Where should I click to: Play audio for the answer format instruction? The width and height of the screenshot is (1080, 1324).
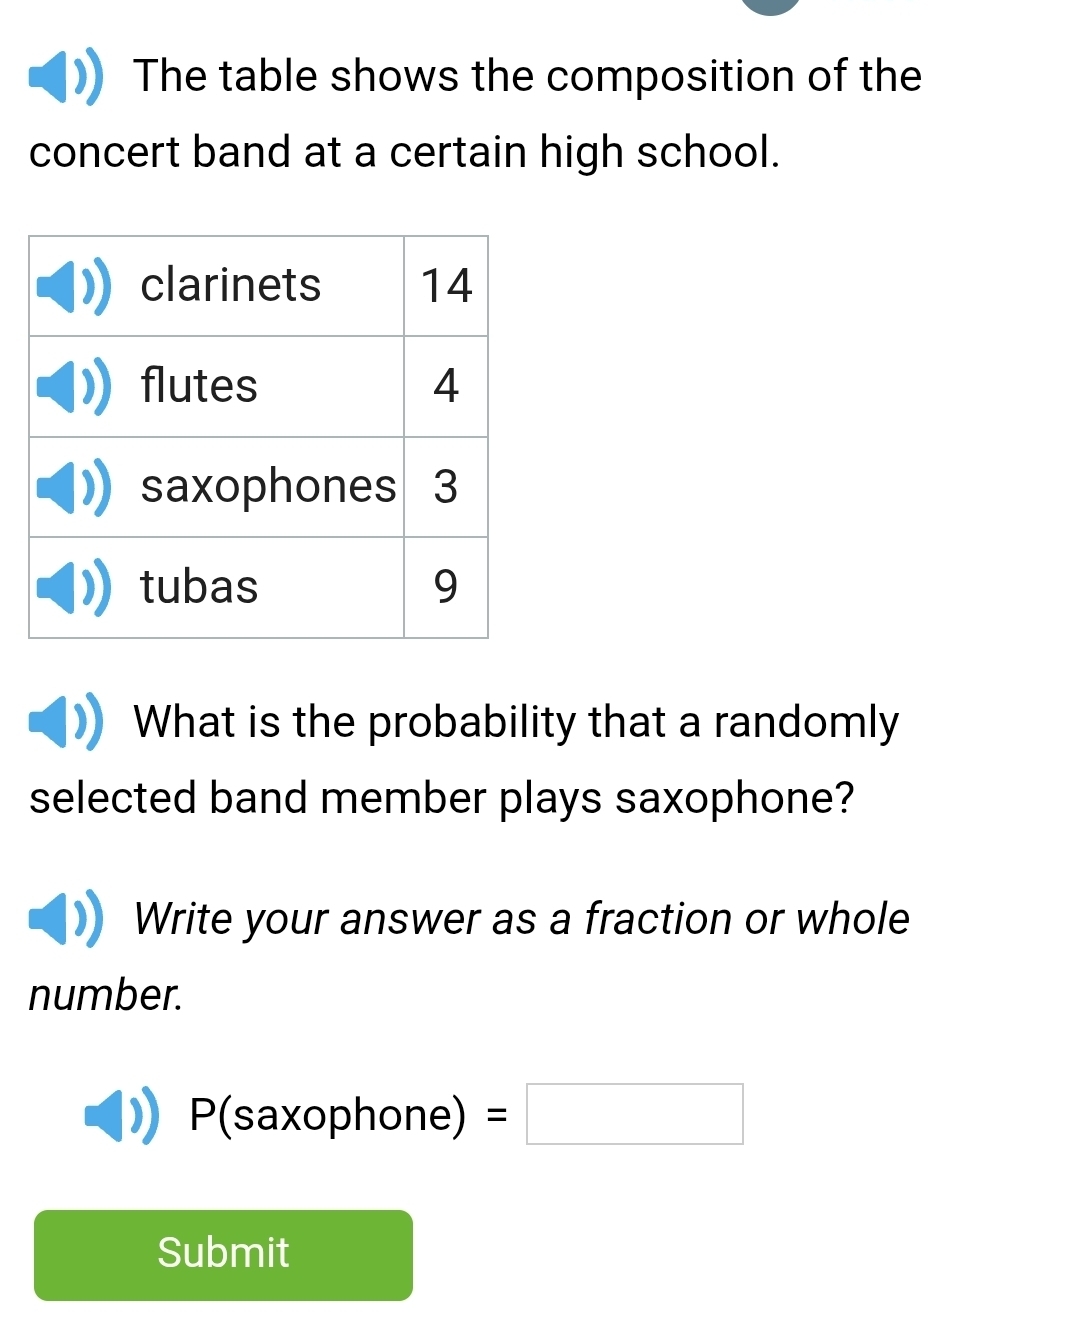click(65, 919)
